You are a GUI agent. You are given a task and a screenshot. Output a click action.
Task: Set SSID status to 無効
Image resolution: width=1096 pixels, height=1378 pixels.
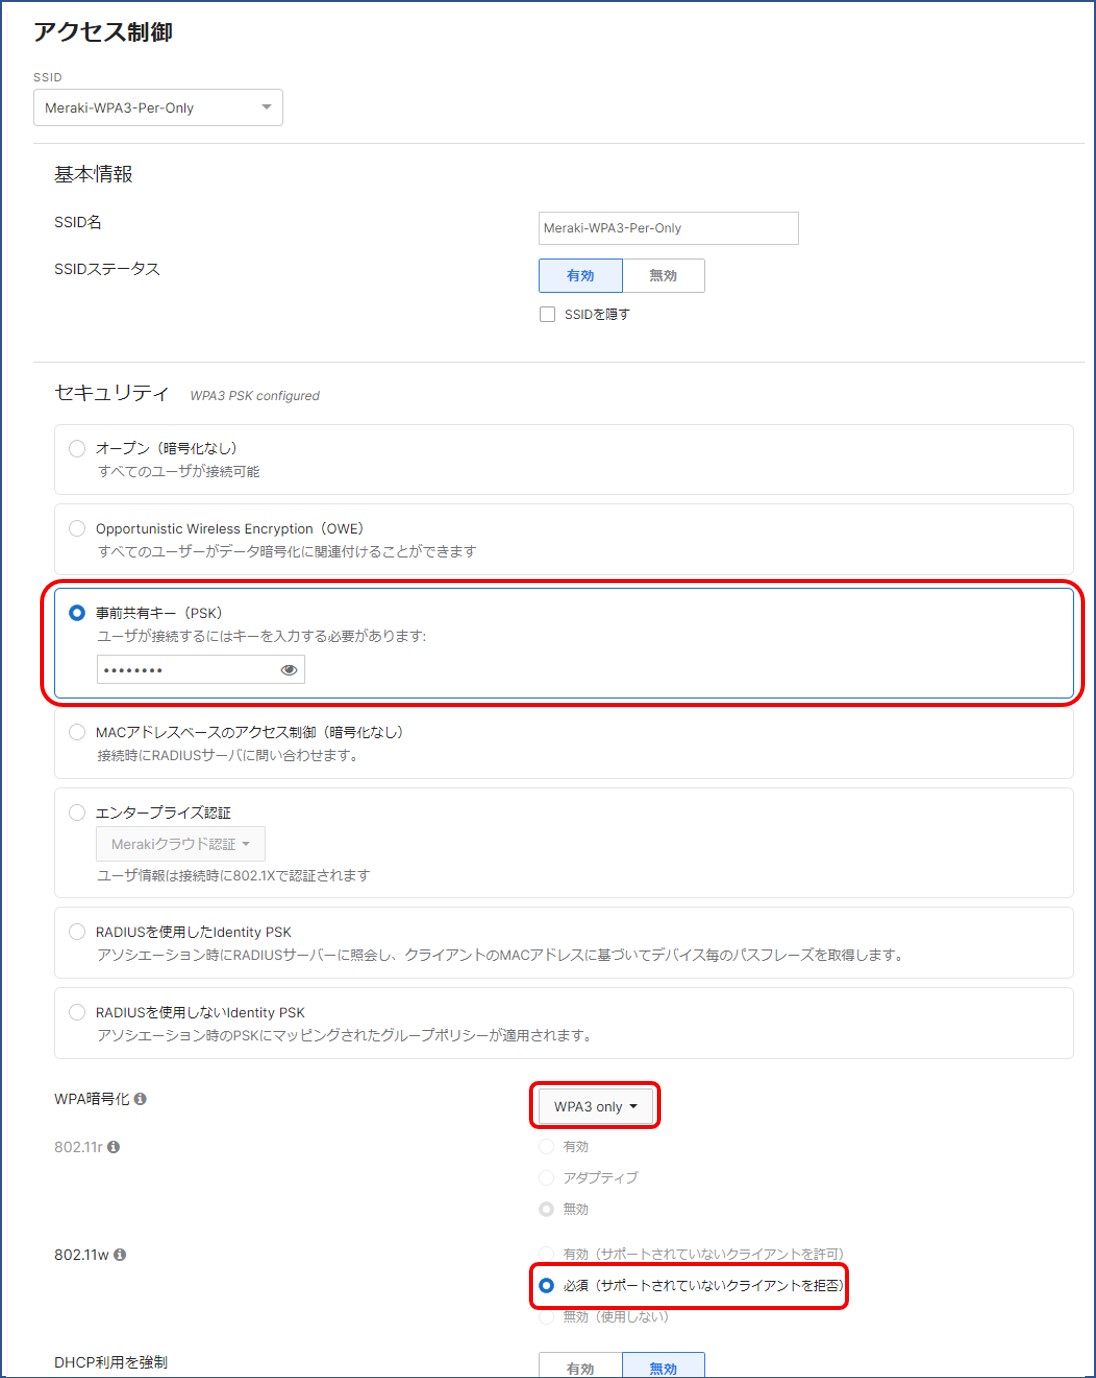coord(663,276)
